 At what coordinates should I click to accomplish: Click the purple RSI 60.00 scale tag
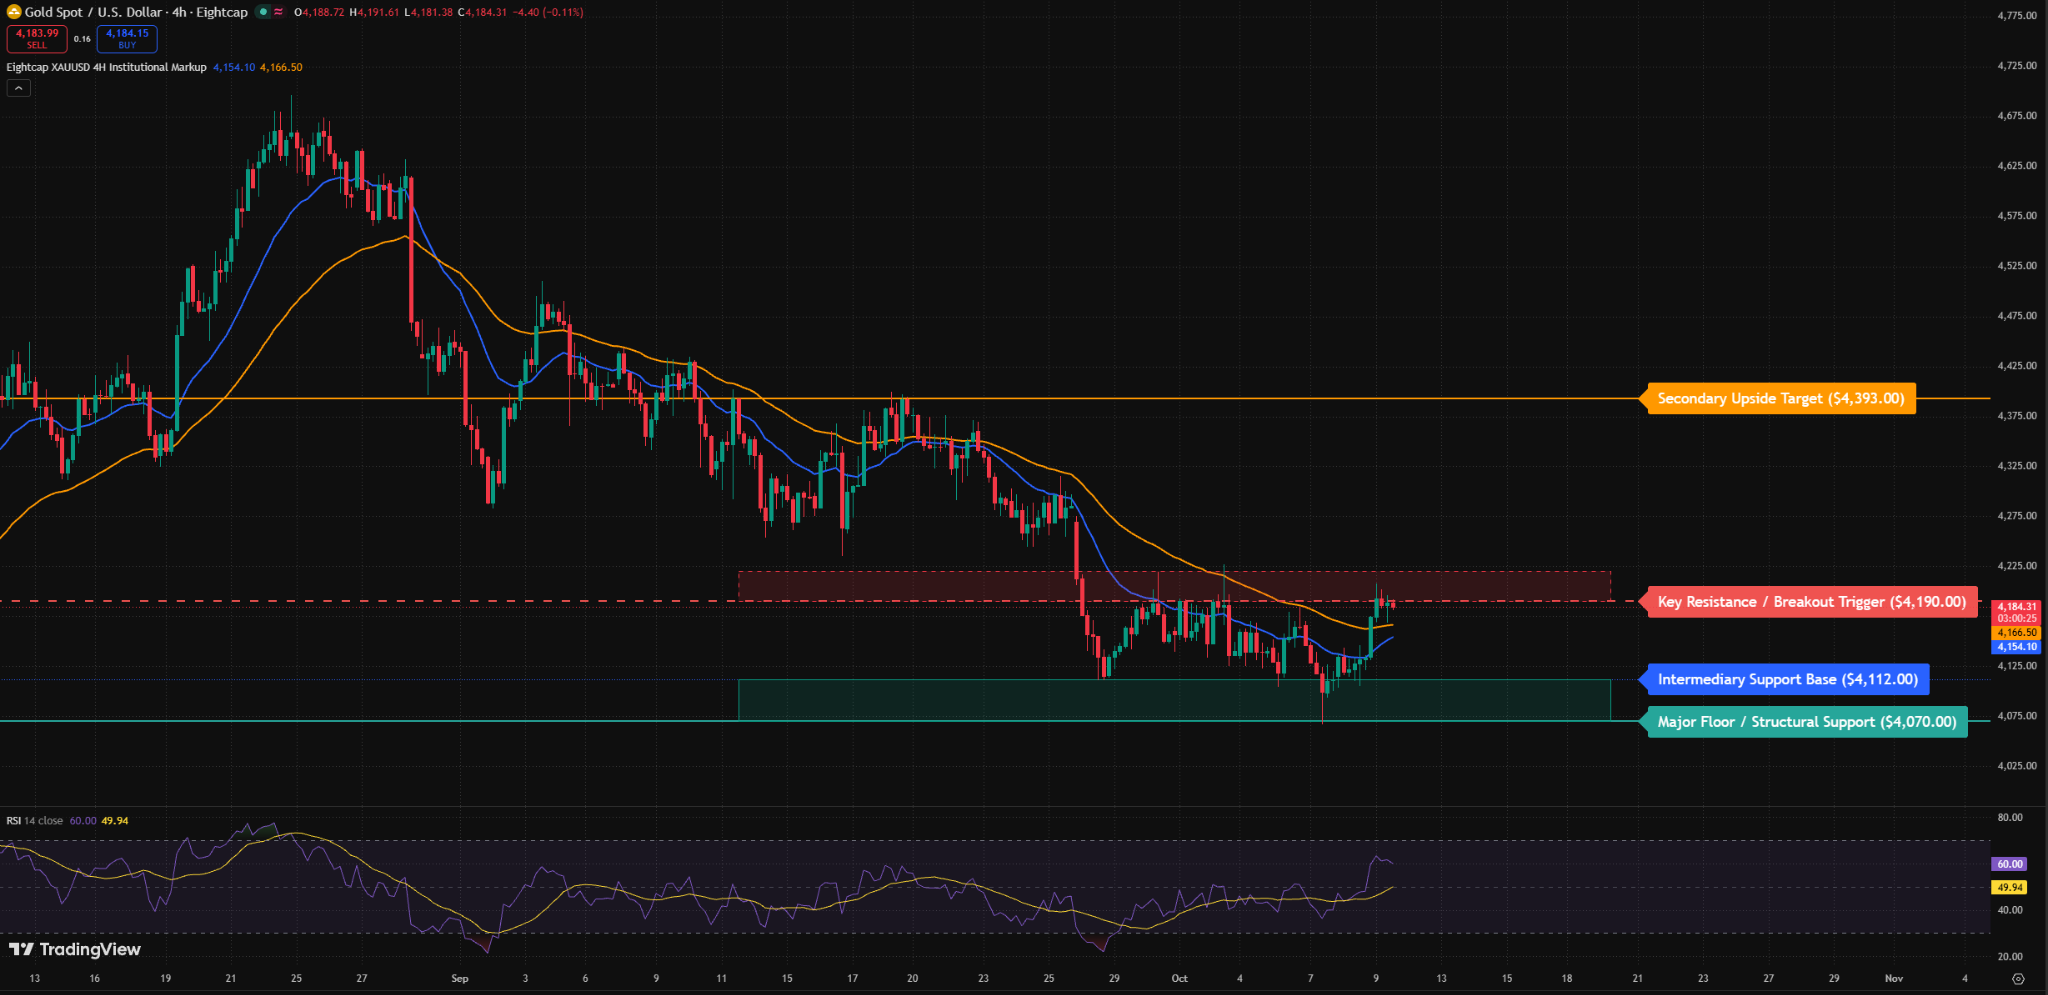tap(2010, 864)
